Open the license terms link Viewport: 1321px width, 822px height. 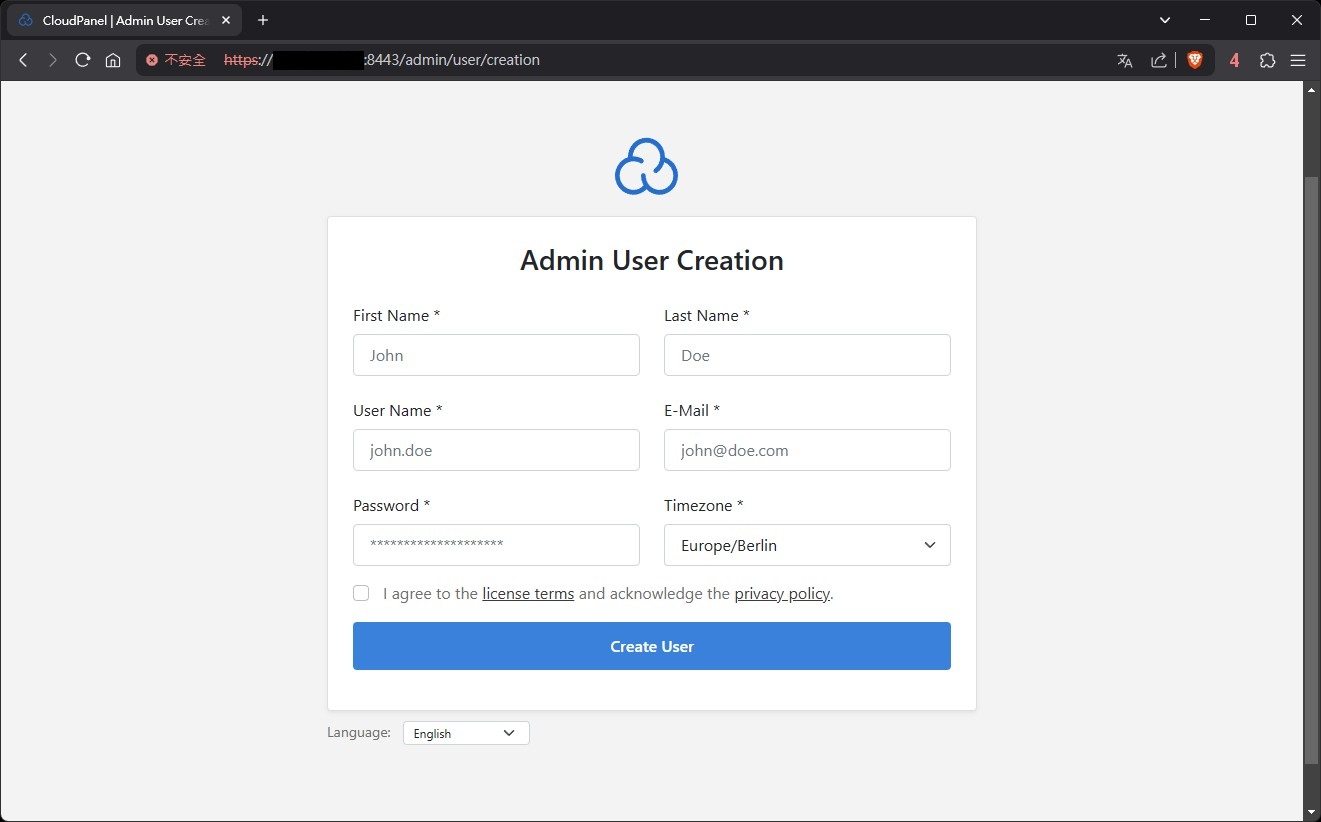tap(528, 594)
